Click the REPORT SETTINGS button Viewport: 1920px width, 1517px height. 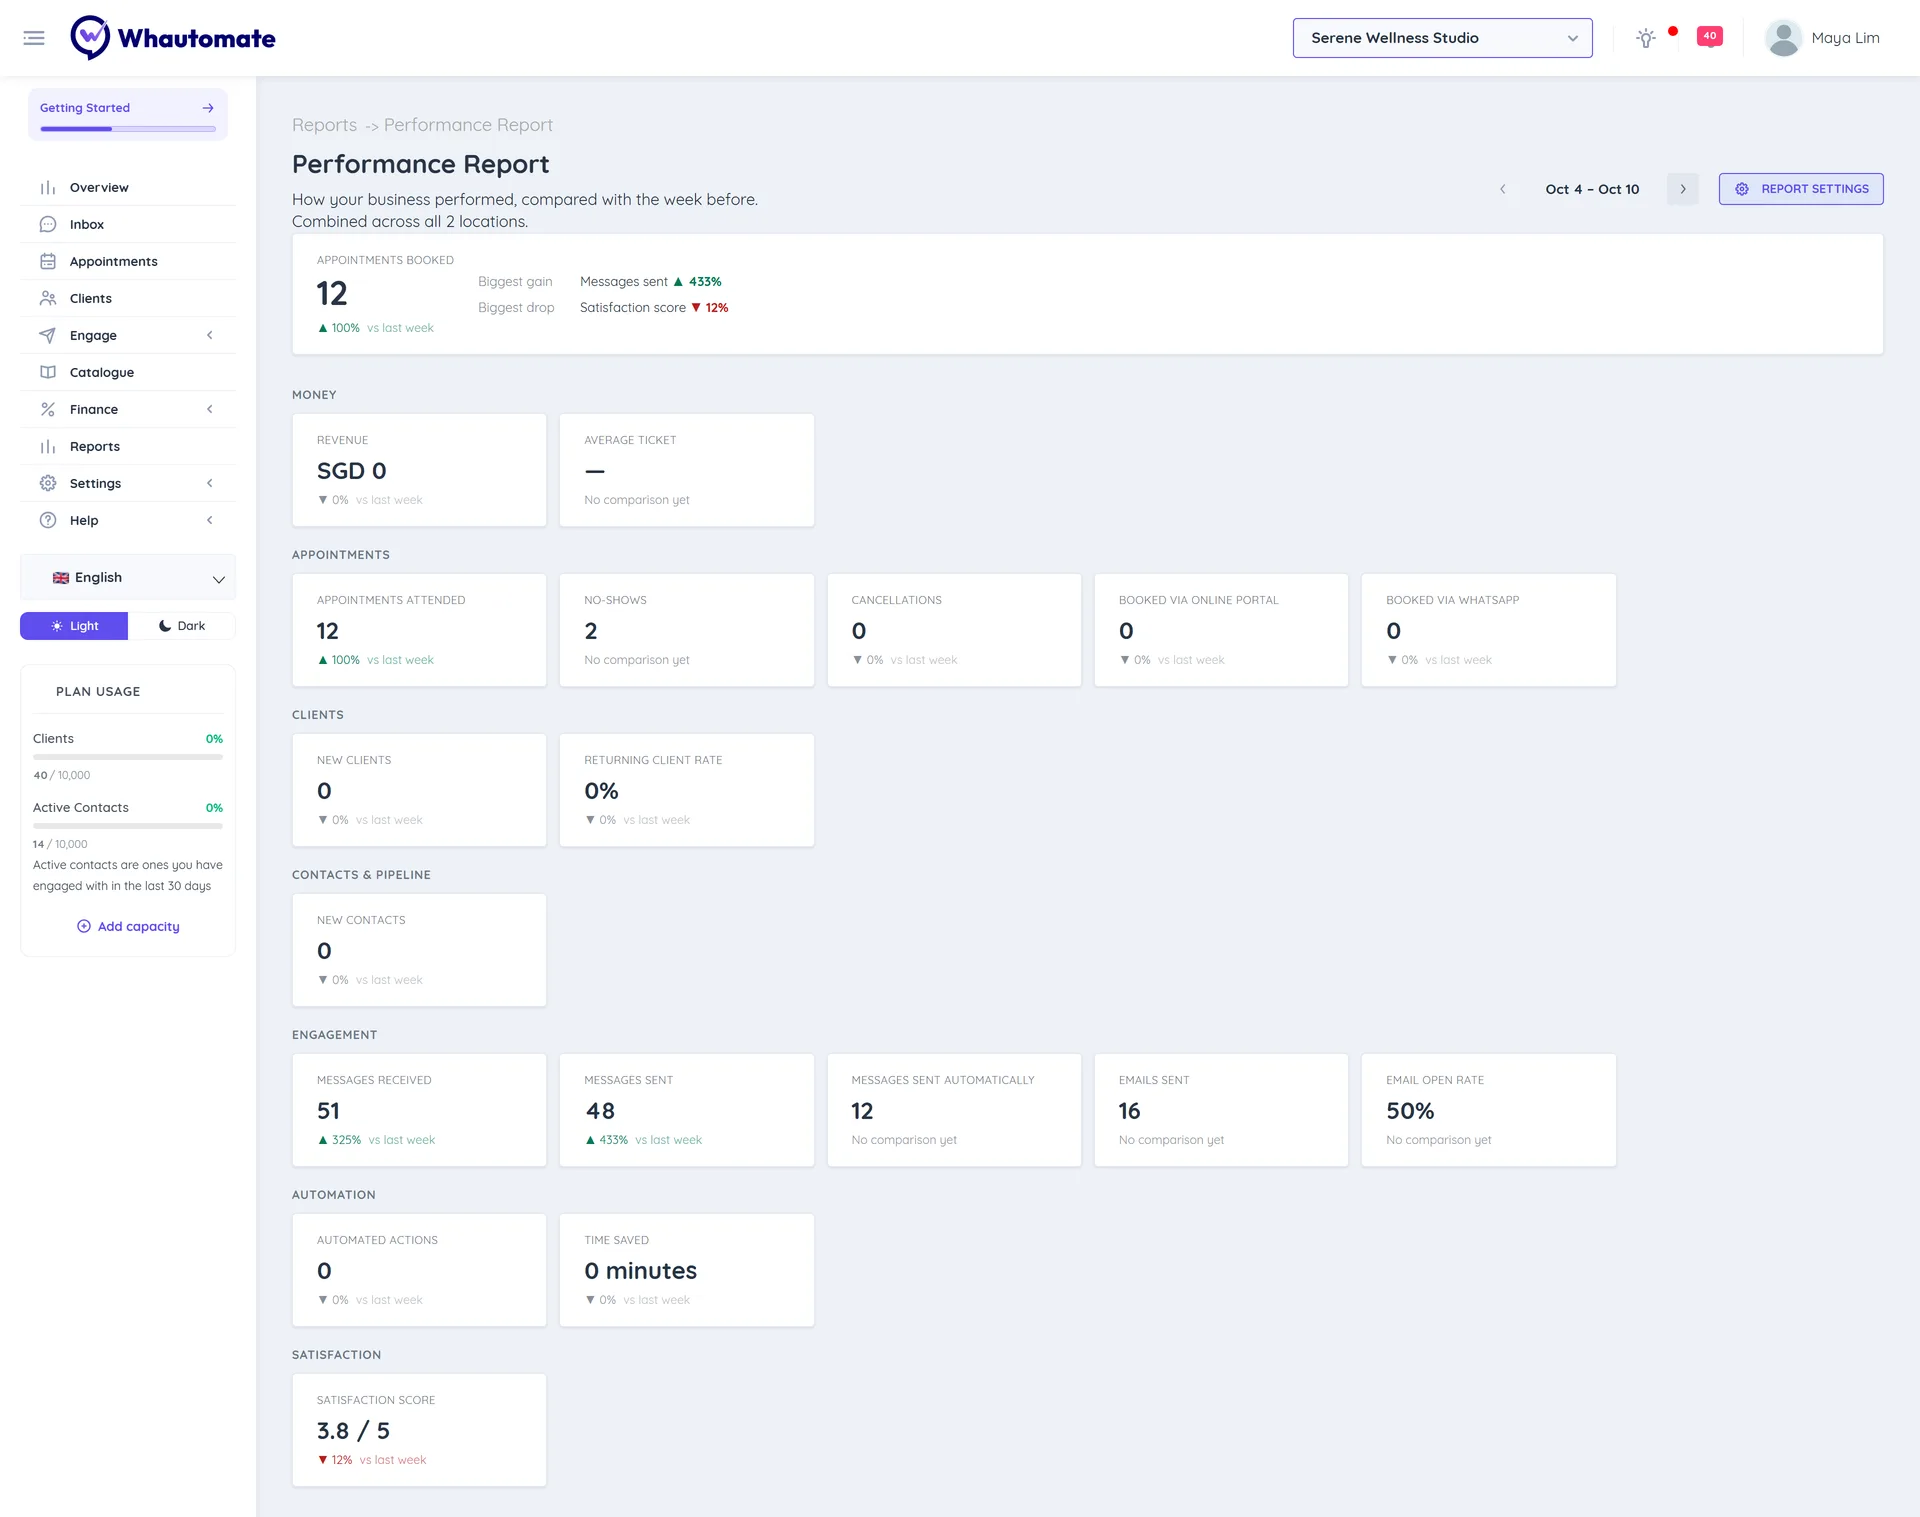coord(1801,189)
